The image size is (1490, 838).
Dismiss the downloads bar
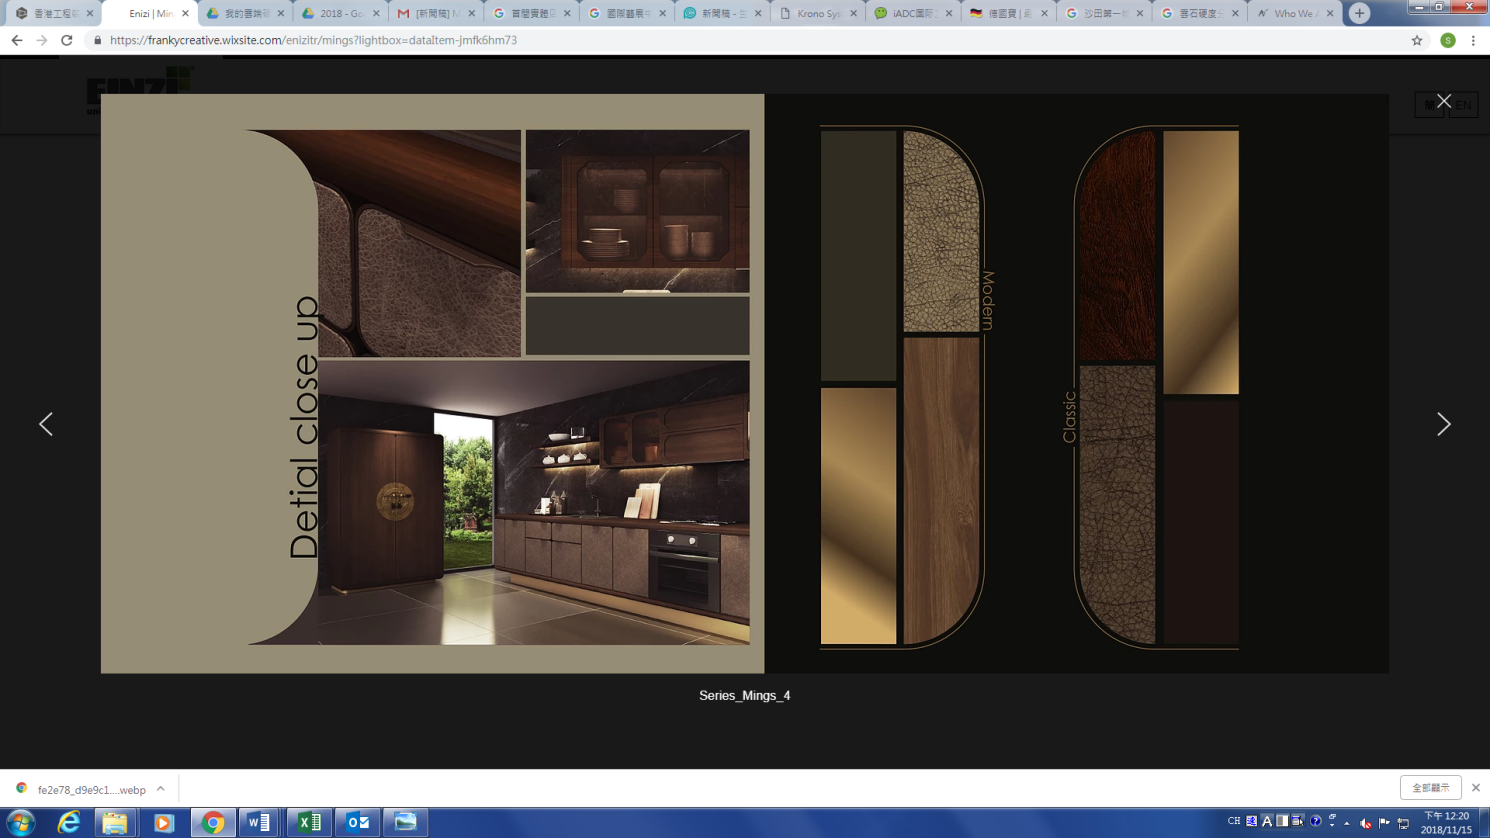1475,788
